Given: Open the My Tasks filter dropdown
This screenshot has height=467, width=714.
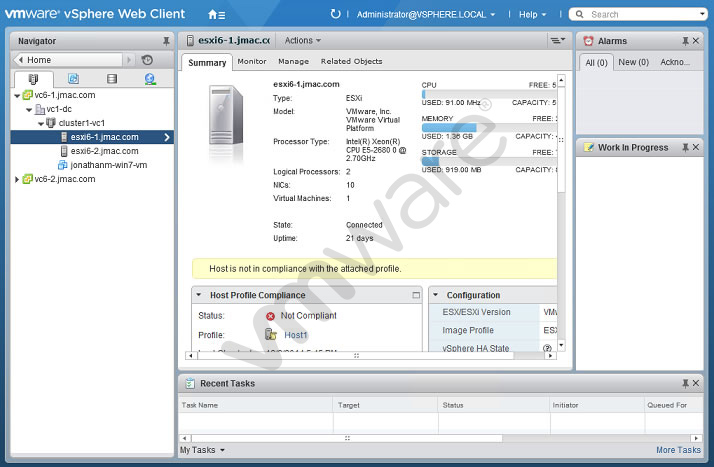Looking at the screenshot, I should coord(203,450).
